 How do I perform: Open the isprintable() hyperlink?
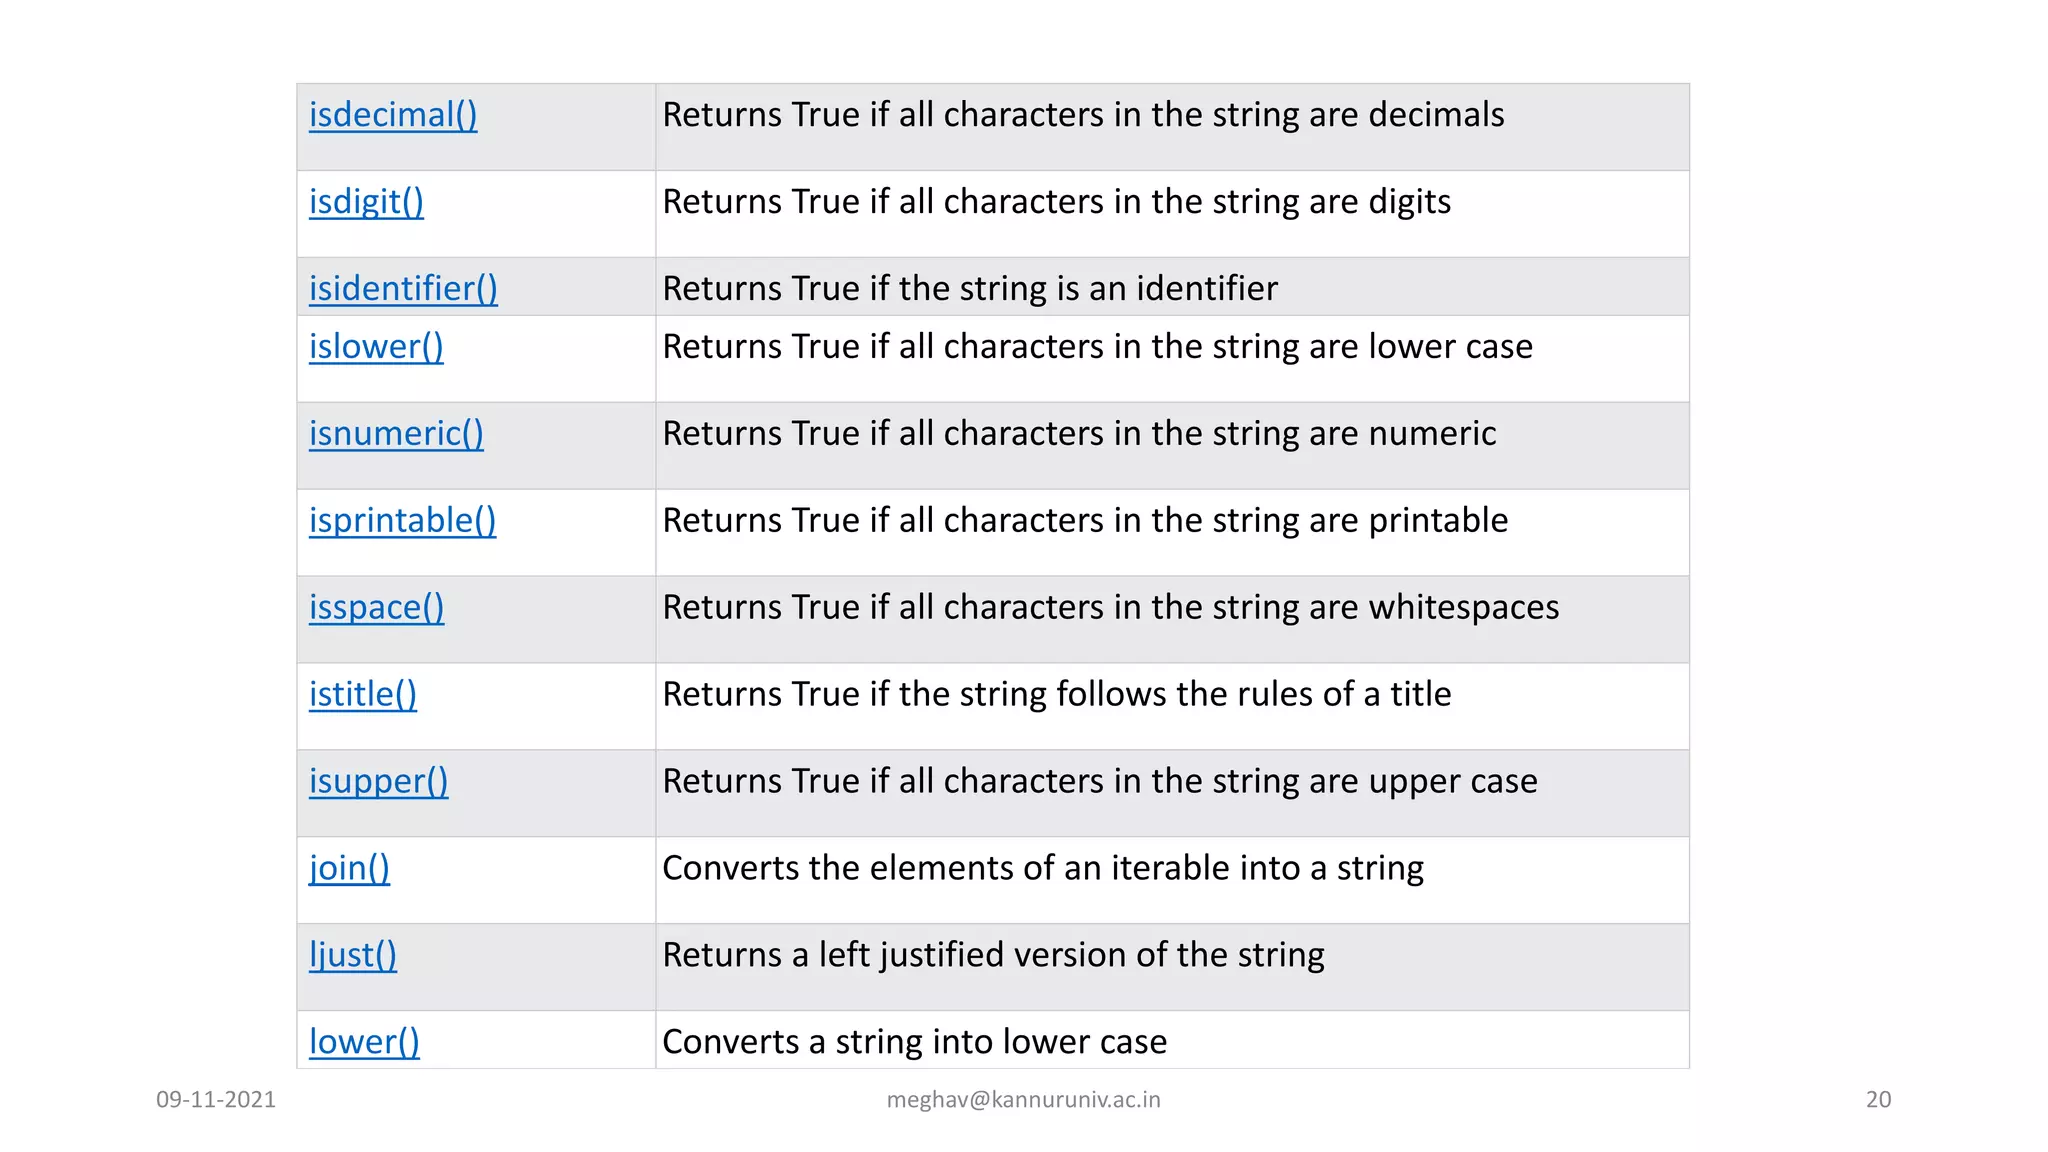402,522
